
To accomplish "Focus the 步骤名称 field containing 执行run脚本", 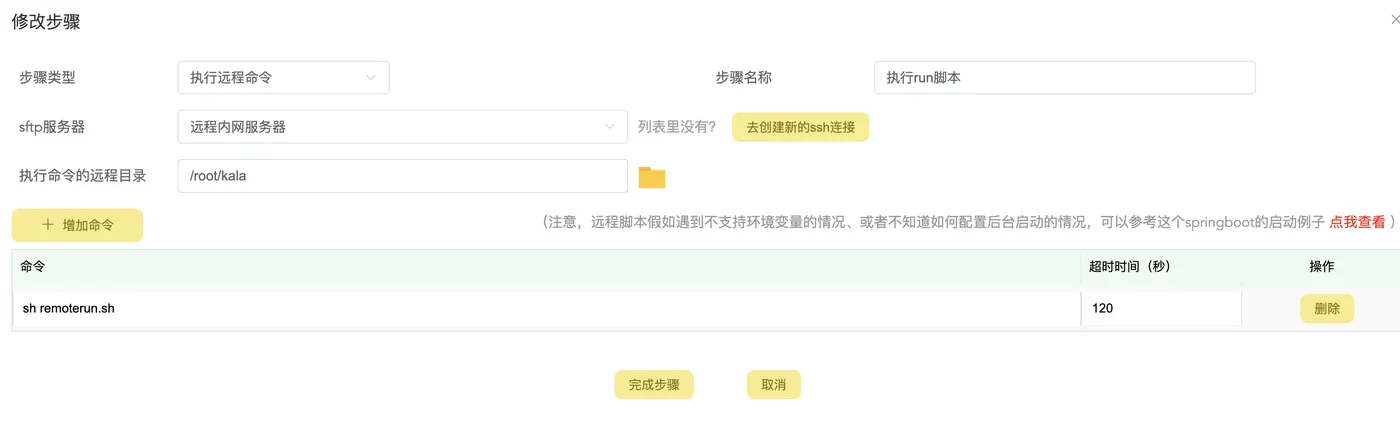I will [x=1064, y=77].
